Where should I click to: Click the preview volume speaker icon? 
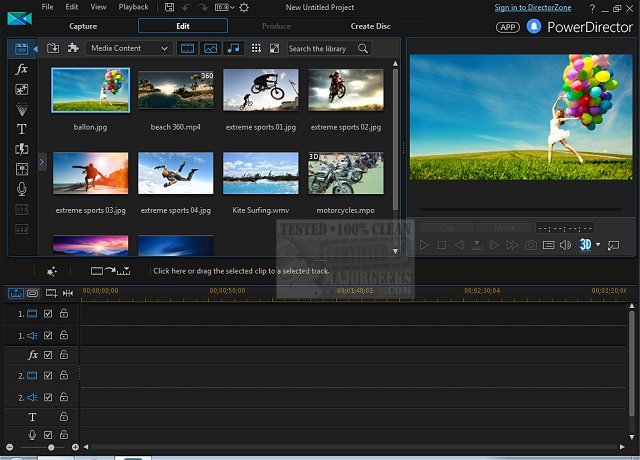[565, 245]
